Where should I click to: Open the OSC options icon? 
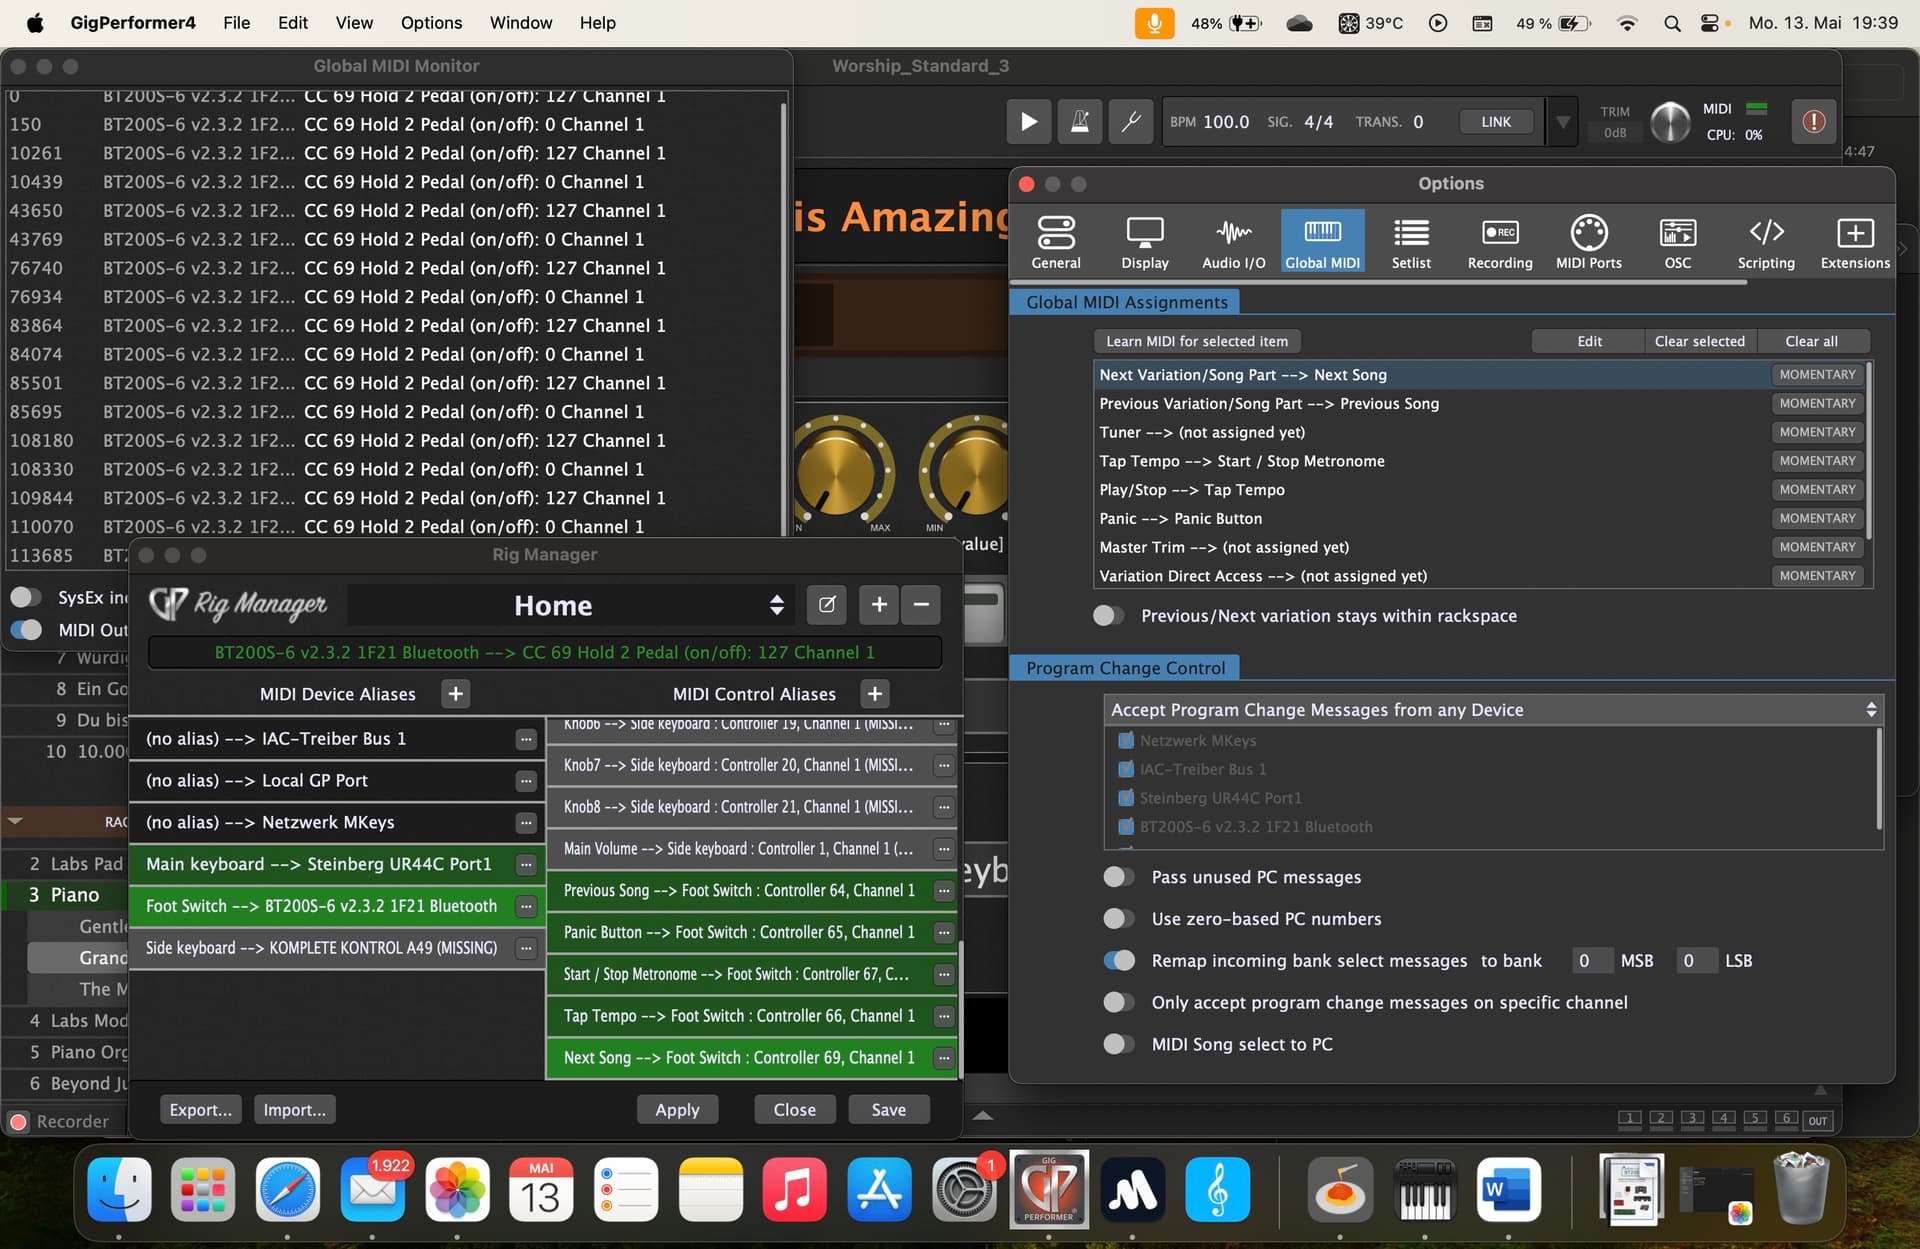1678,242
